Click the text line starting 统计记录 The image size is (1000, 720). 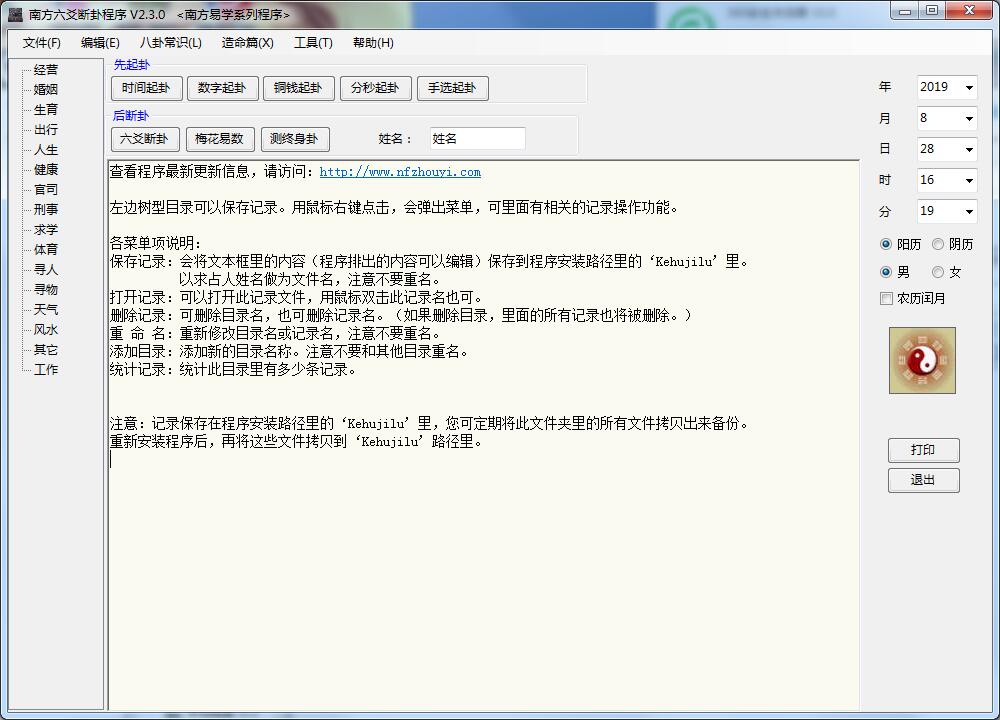[x=233, y=369]
